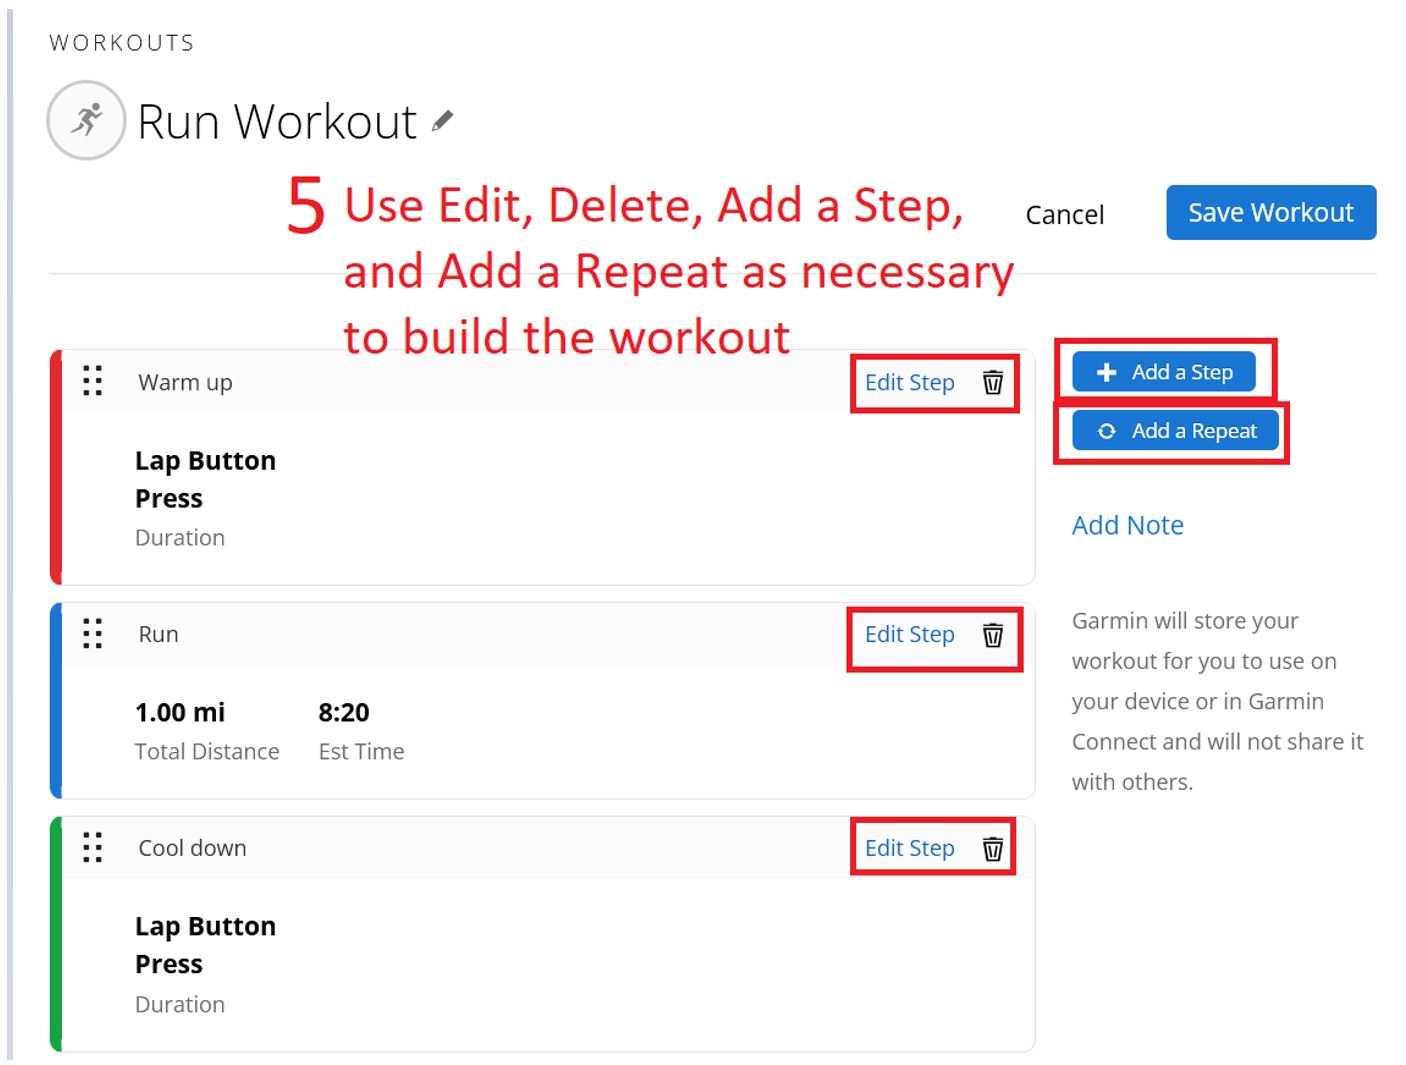Cancel the workout editing
The height and width of the screenshot is (1065, 1406).
click(x=1065, y=215)
